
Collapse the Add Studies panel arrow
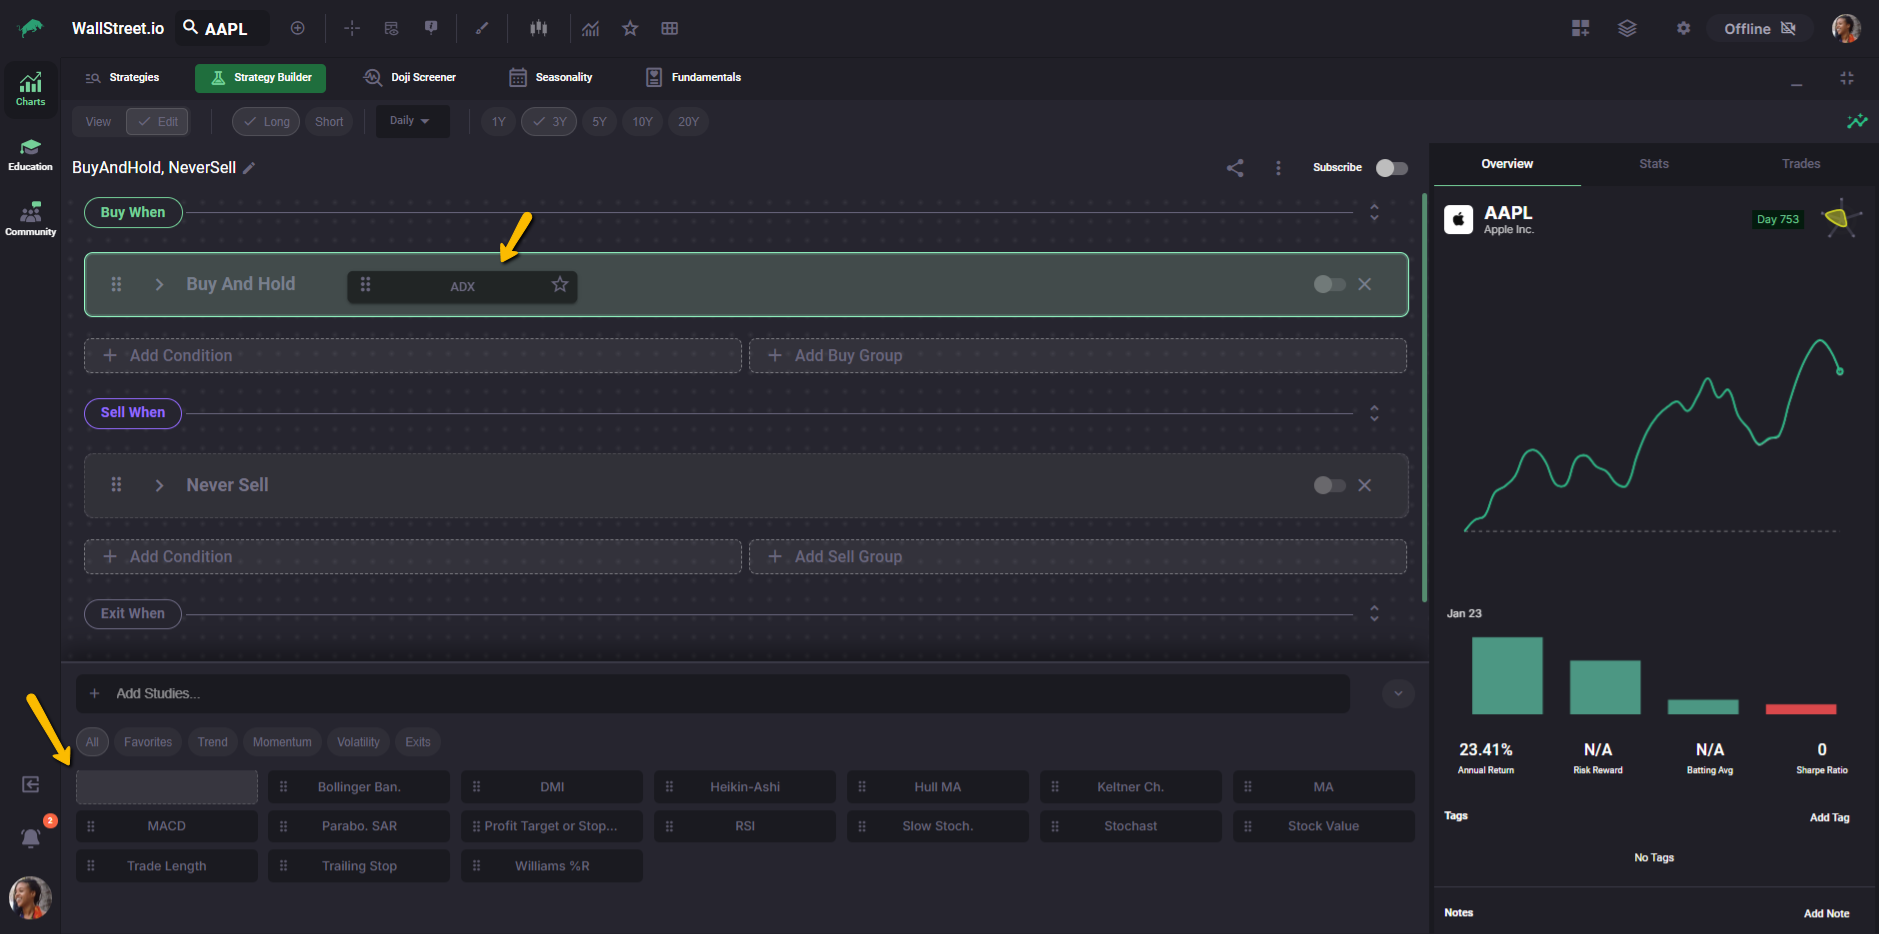click(1398, 693)
